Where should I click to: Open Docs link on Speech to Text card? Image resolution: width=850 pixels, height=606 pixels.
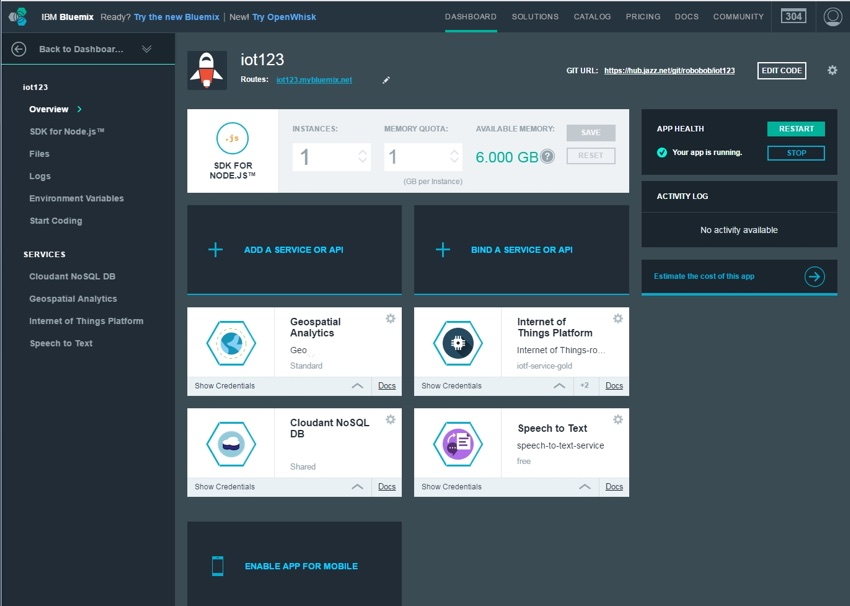(x=614, y=487)
